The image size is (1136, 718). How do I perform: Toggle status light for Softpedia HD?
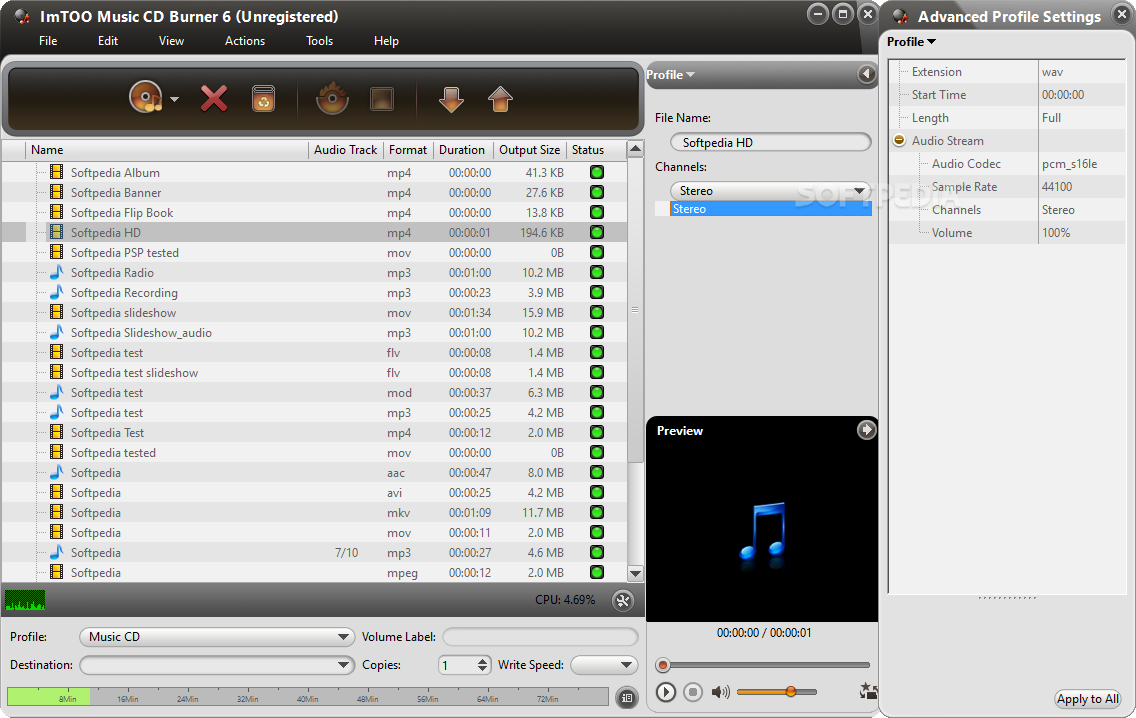(597, 233)
